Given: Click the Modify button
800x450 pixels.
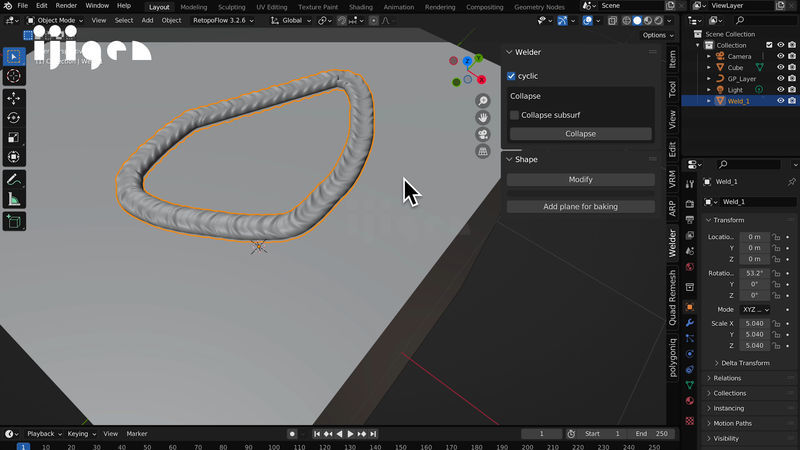Looking at the screenshot, I should coord(581,180).
